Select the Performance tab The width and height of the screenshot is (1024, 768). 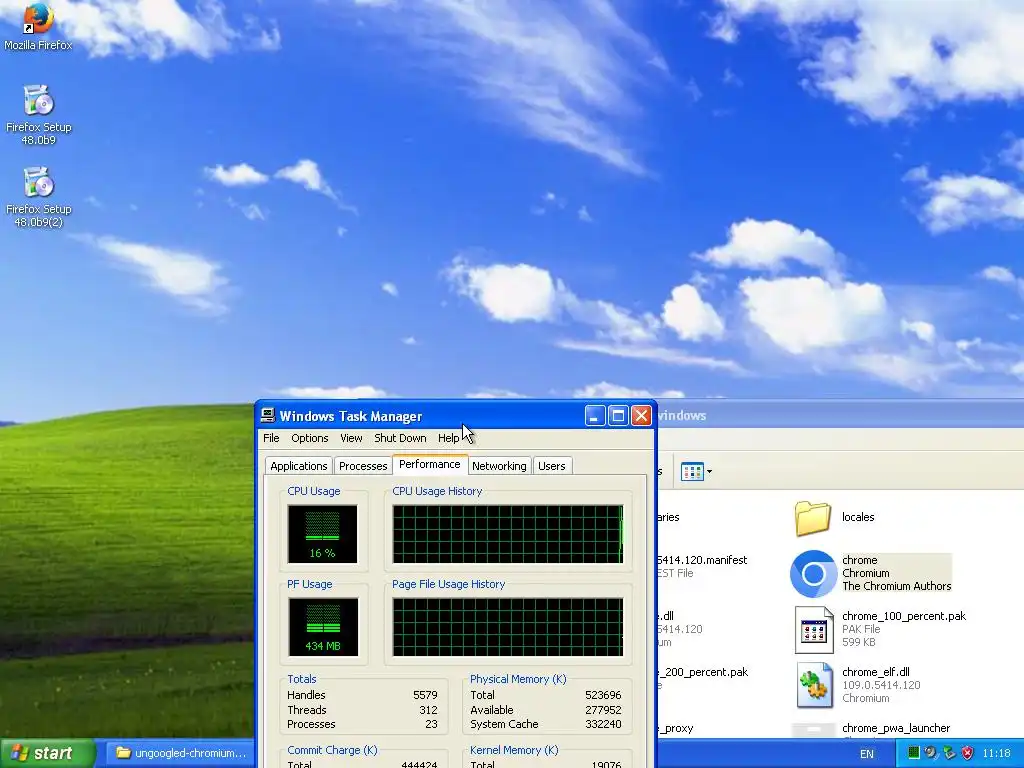430,464
